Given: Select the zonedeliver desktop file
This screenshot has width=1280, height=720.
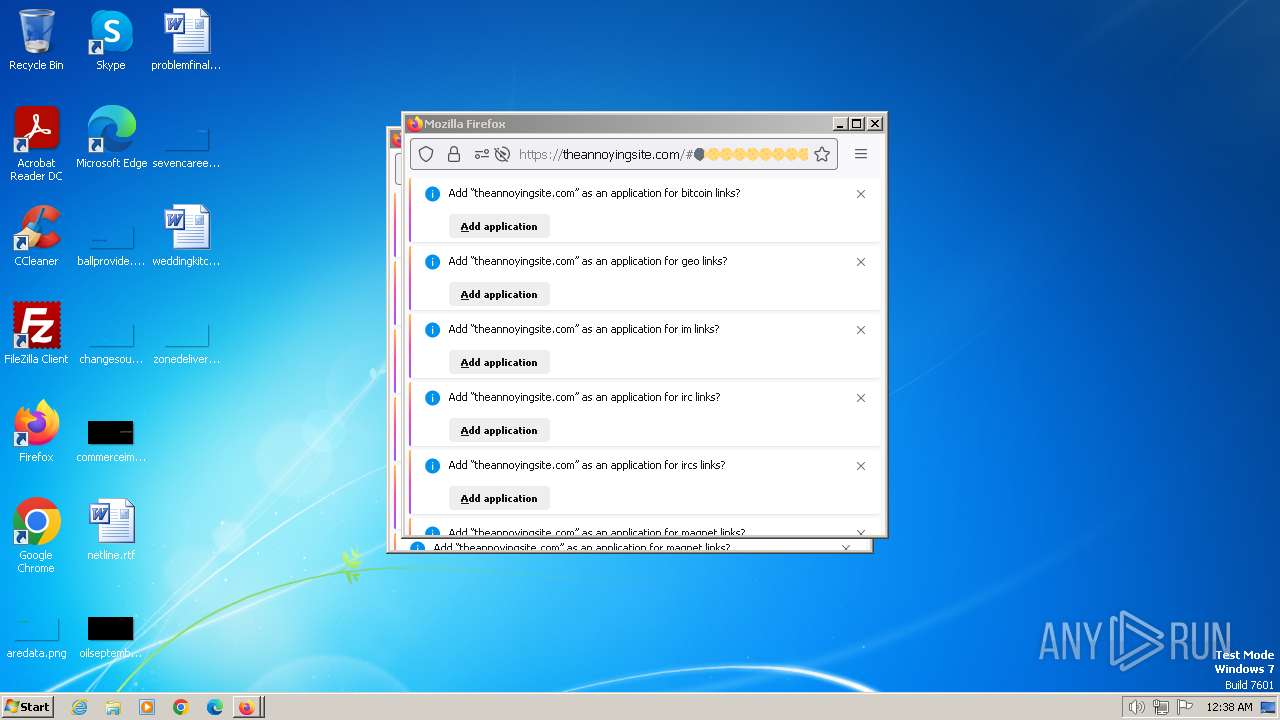Looking at the screenshot, I should click(x=186, y=341).
